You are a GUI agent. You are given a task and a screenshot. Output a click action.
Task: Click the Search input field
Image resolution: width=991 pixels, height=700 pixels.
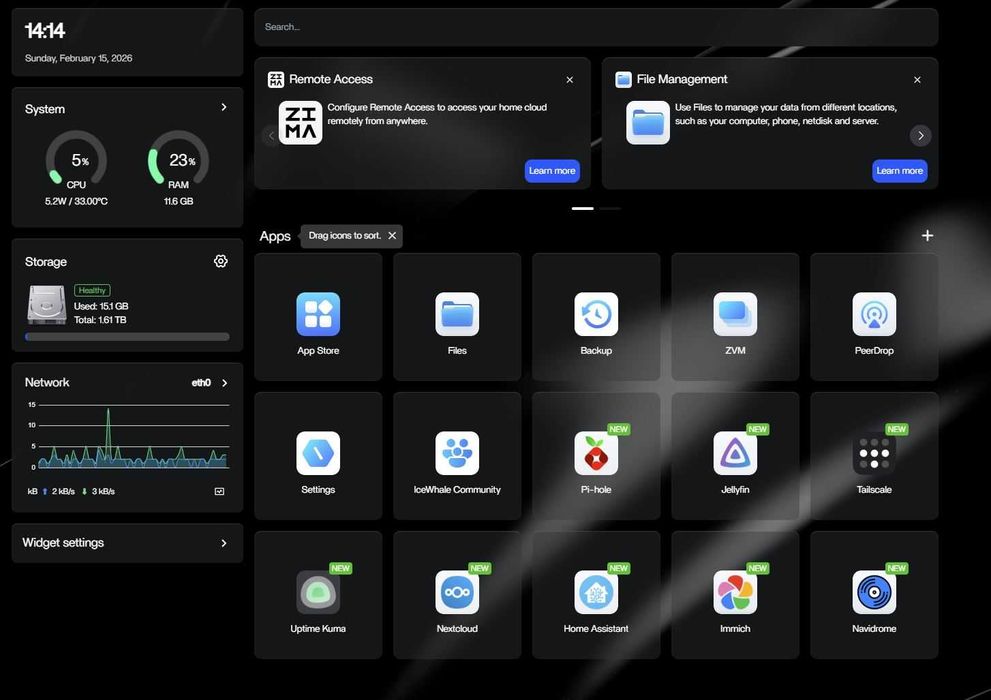(596, 27)
